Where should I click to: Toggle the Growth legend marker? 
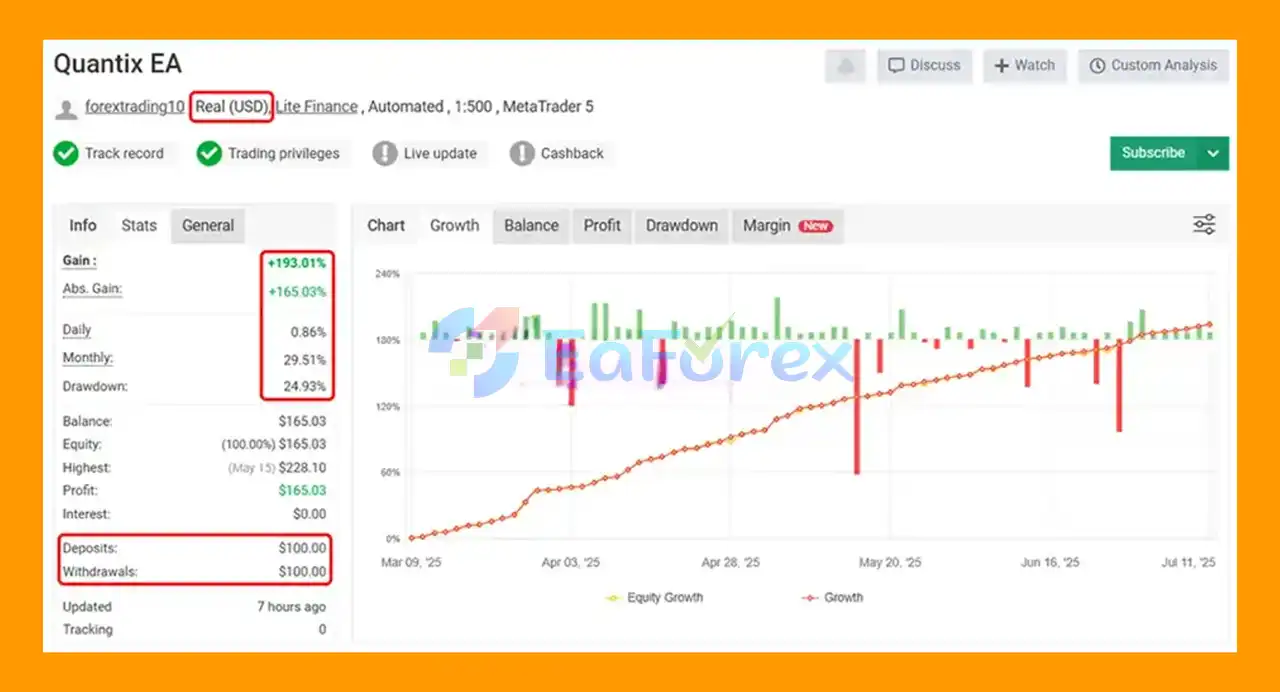coord(809,598)
